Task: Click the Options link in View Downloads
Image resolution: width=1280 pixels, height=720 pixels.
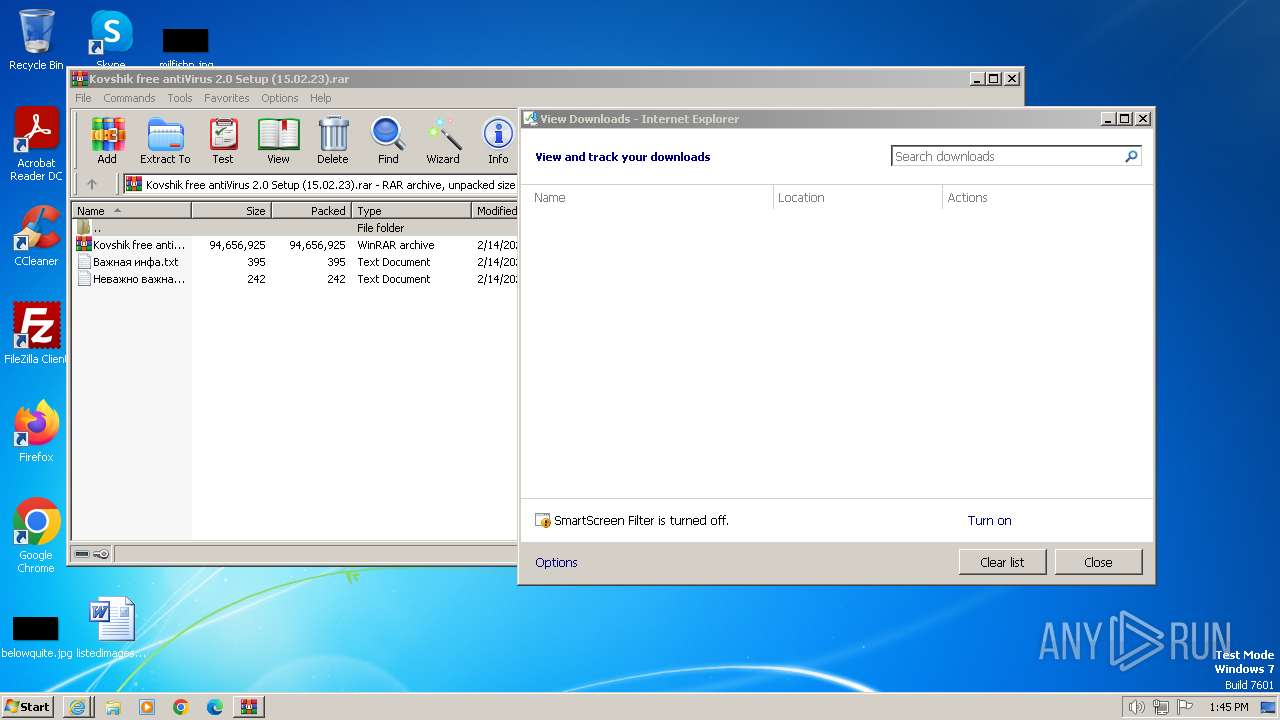Action: coord(556,562)
